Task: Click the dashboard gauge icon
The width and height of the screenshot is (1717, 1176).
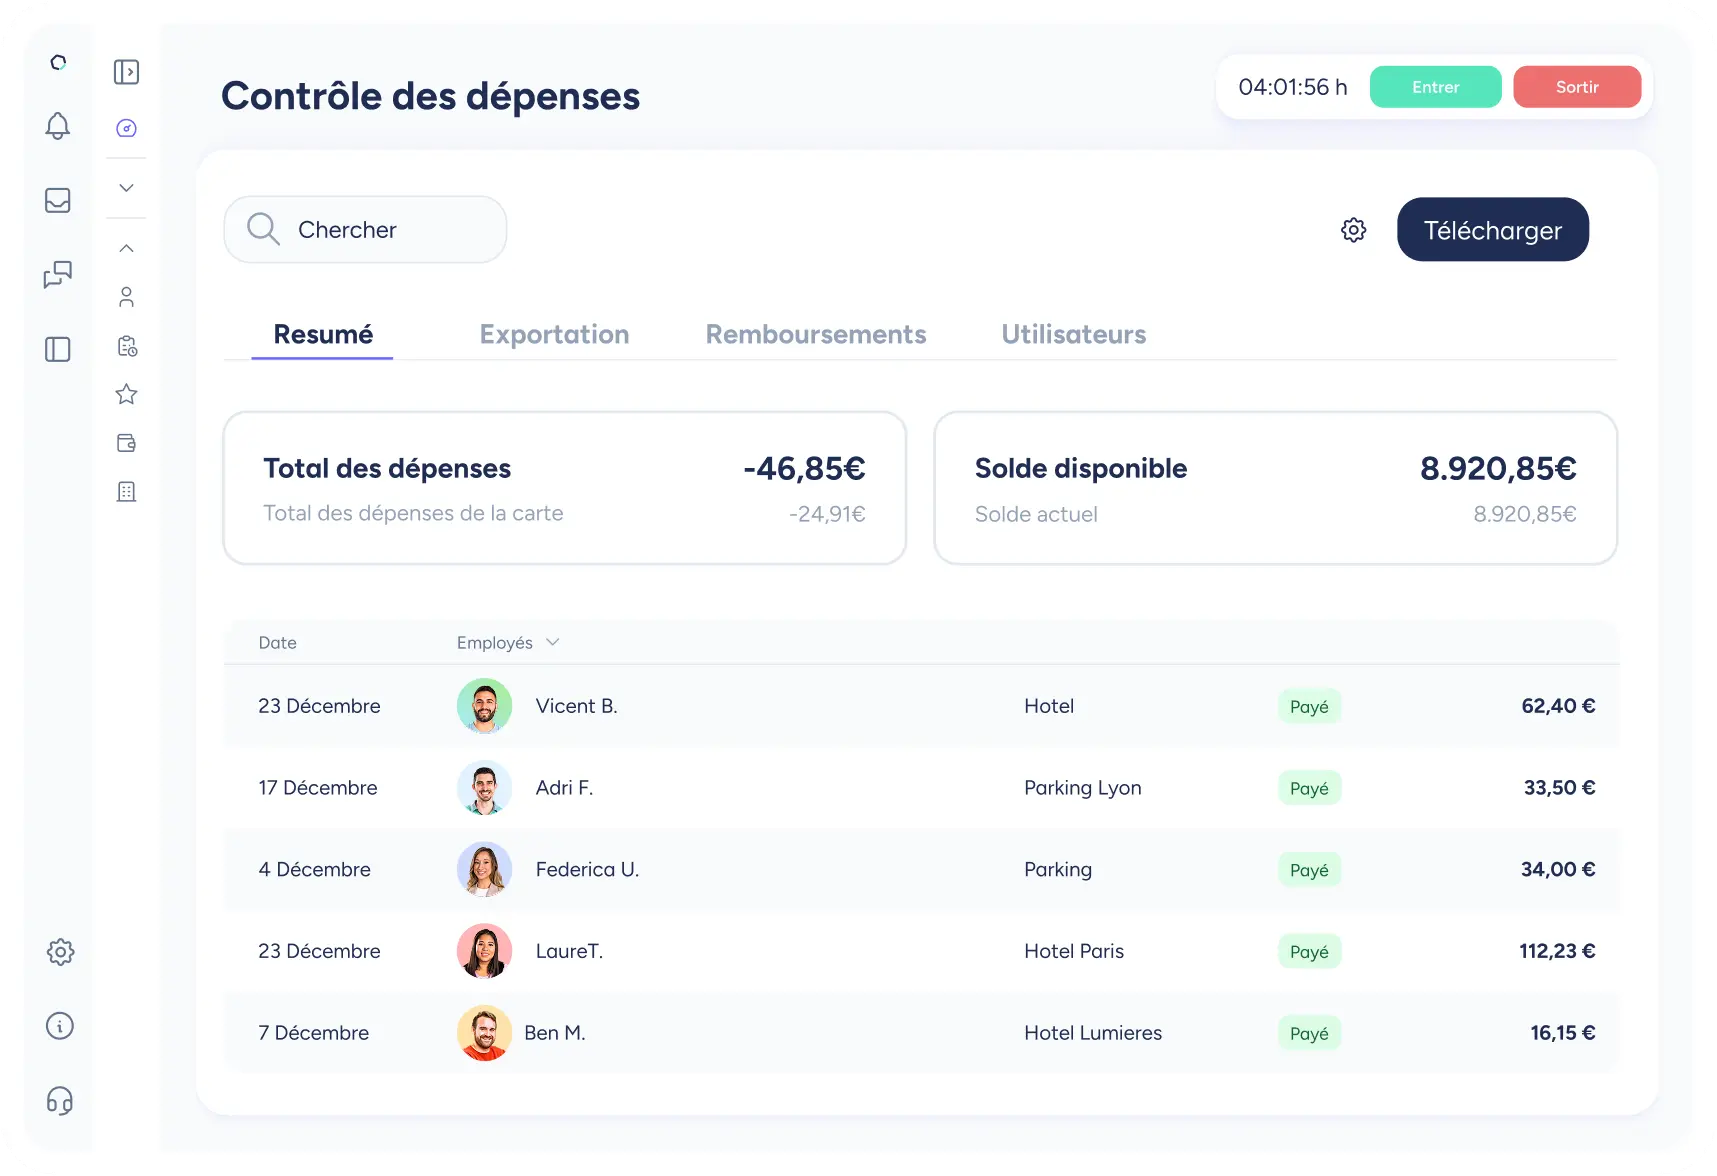Action: tap(126, 128)
